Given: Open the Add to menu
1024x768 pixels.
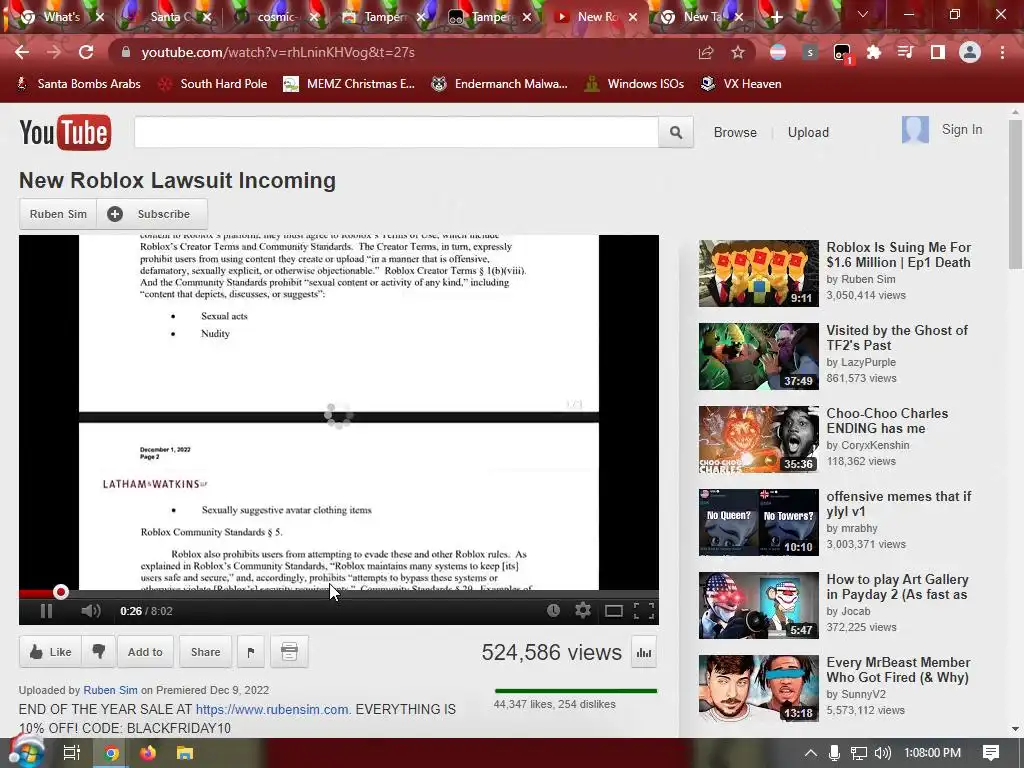Looking at the screenshot, I should click(145, 652).
